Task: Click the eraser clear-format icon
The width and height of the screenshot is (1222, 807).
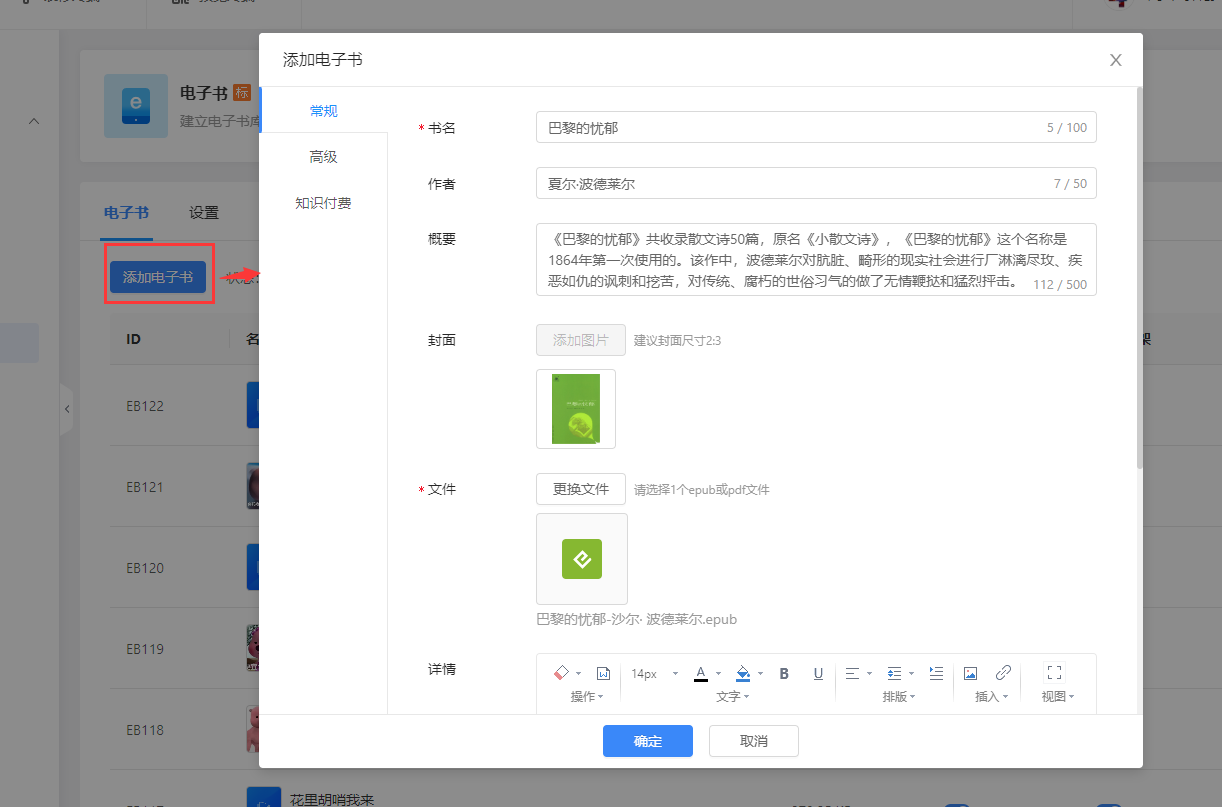Action: [x=561, y=673]
